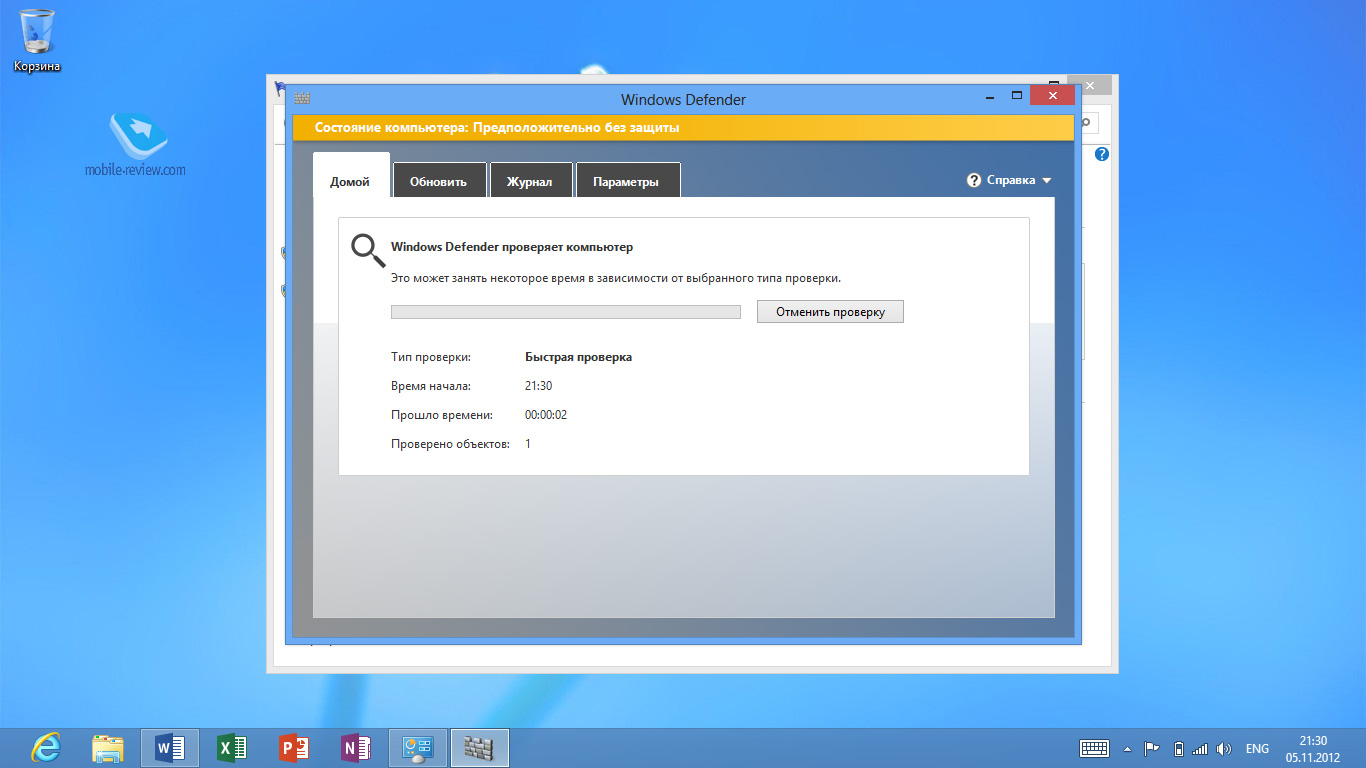The image size is (1366, 768).
Task: Open the Журнал tab
Action: [x=530, y=180]
